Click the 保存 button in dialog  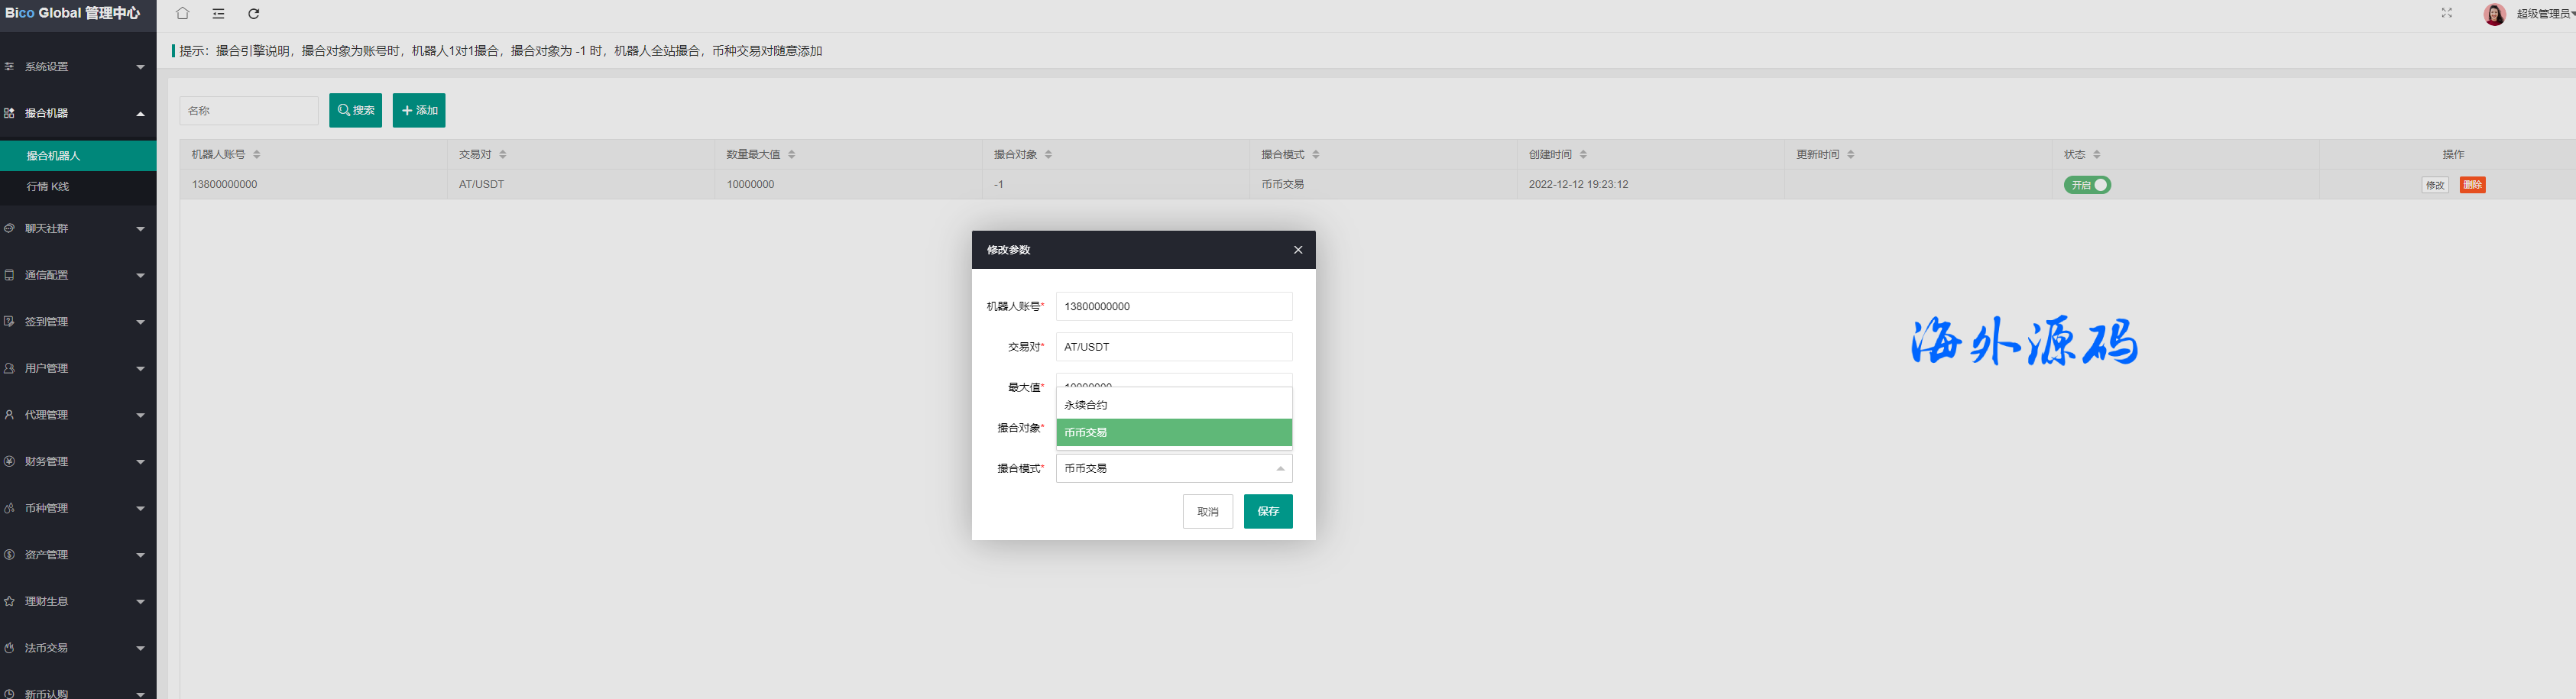click(x=1267, y=511)
